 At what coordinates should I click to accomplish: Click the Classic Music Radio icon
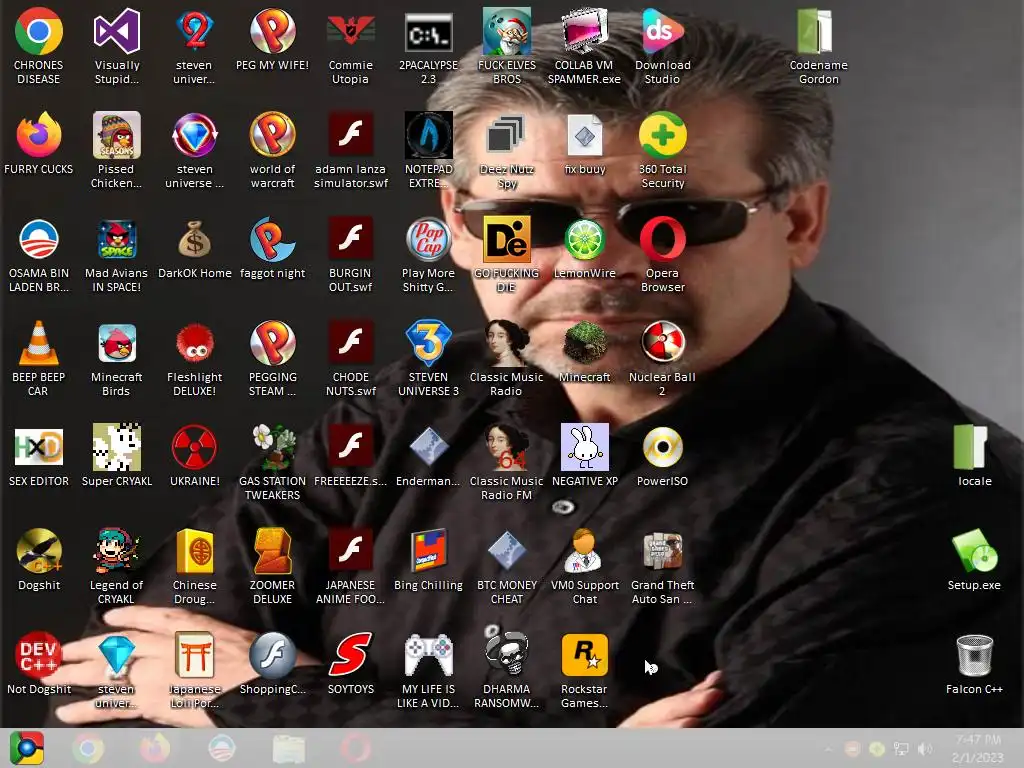506,343
